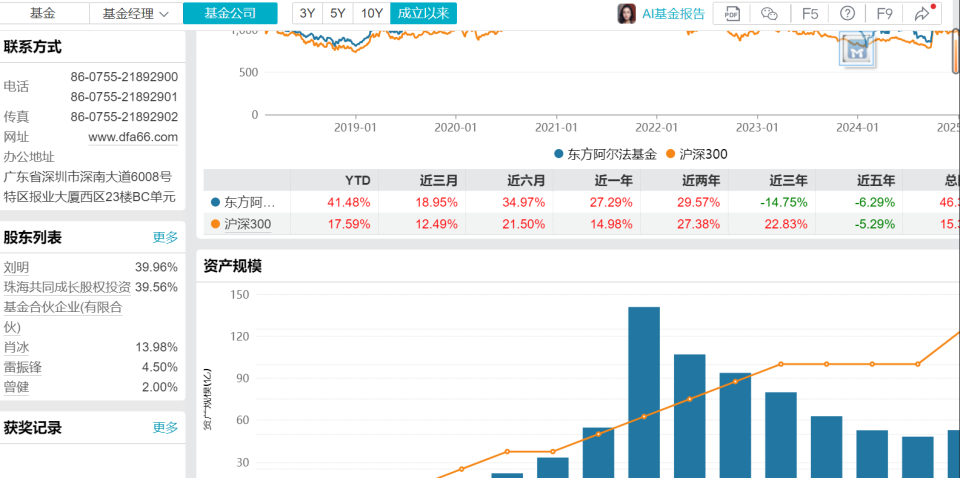Open help with the question mark icon
Screen dimensions: 960x478
click(847, 13)
